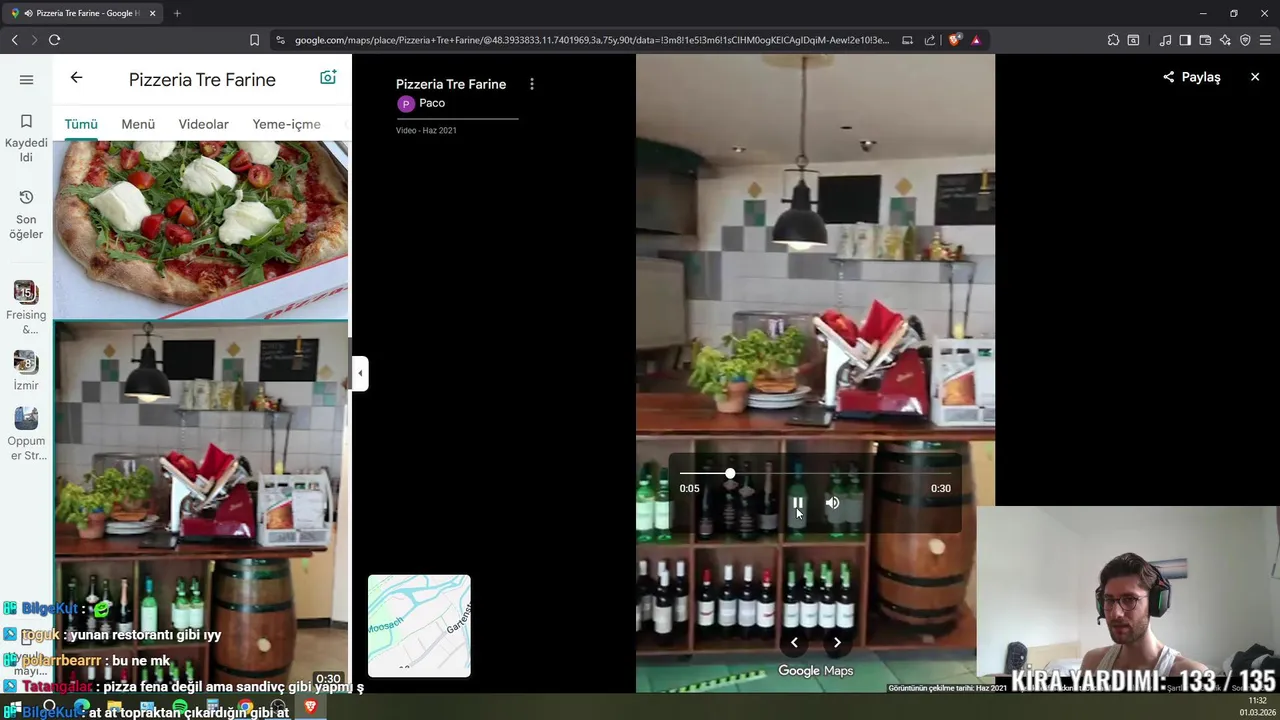
Task: Open the Google Maps hamburger menu
Action: pos(26,80)
